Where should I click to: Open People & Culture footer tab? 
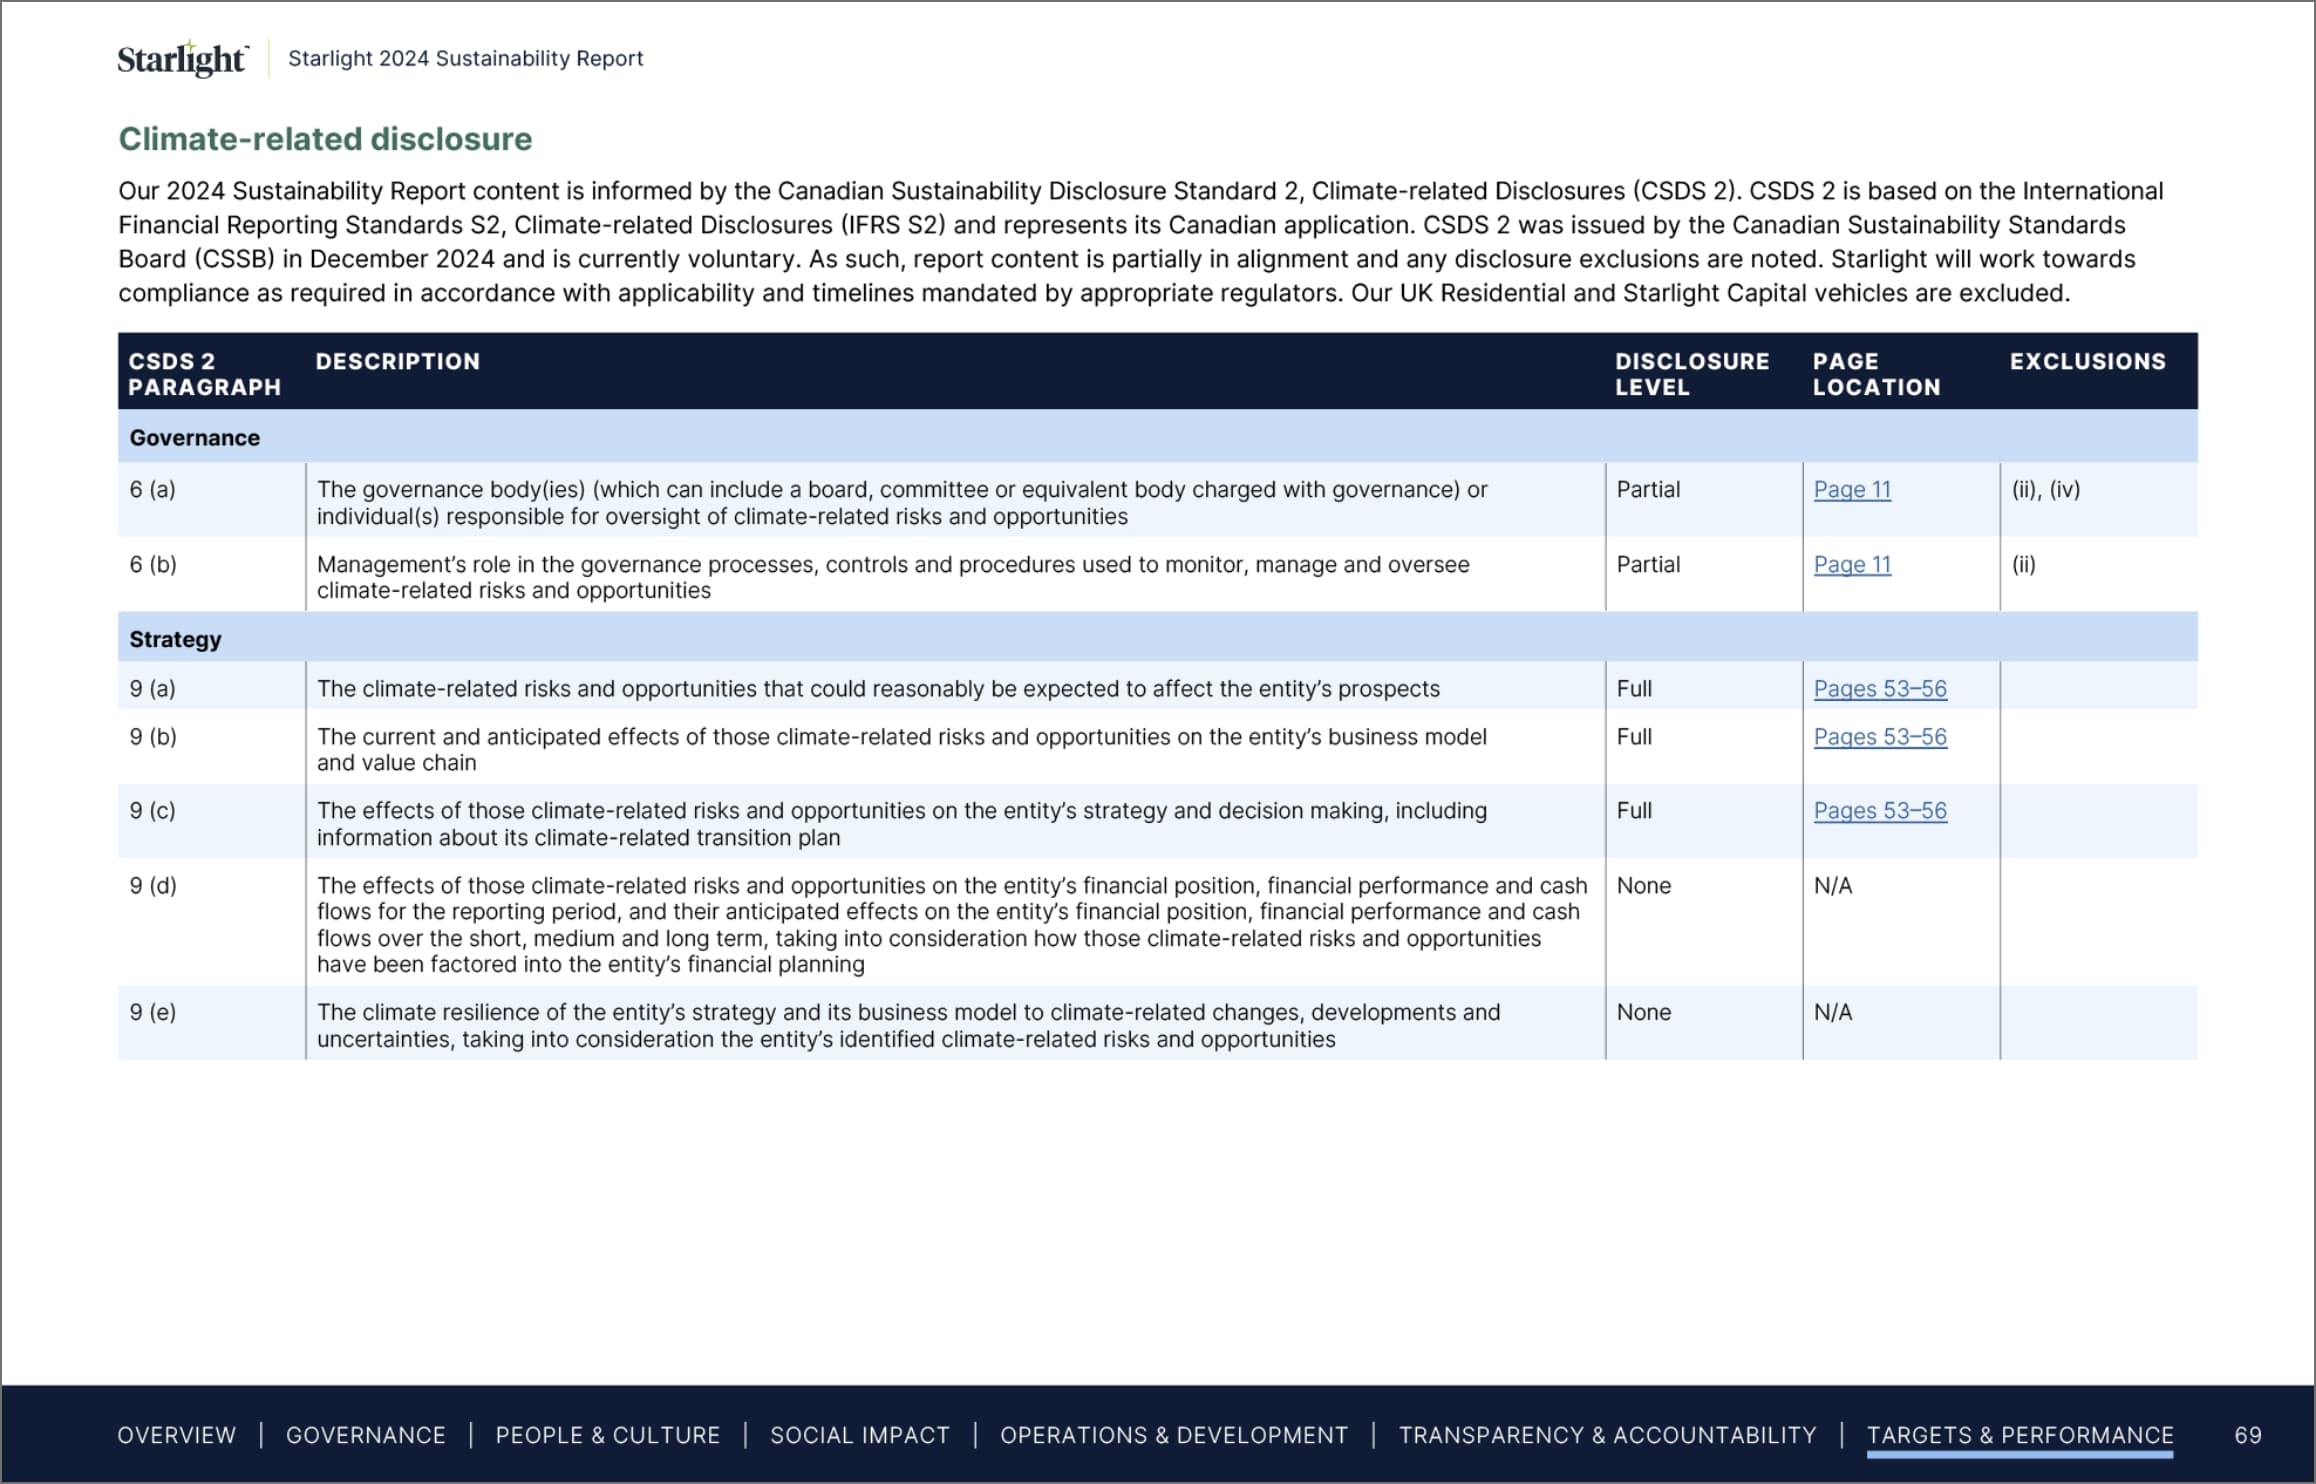607,1434
